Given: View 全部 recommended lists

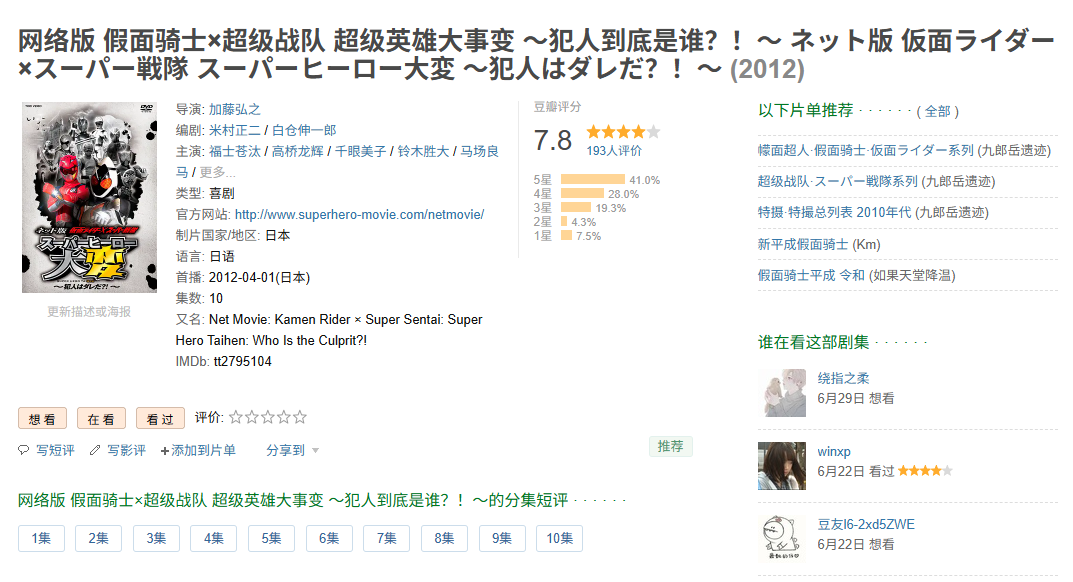Looking at the screenshot, I should pos(938,112).
